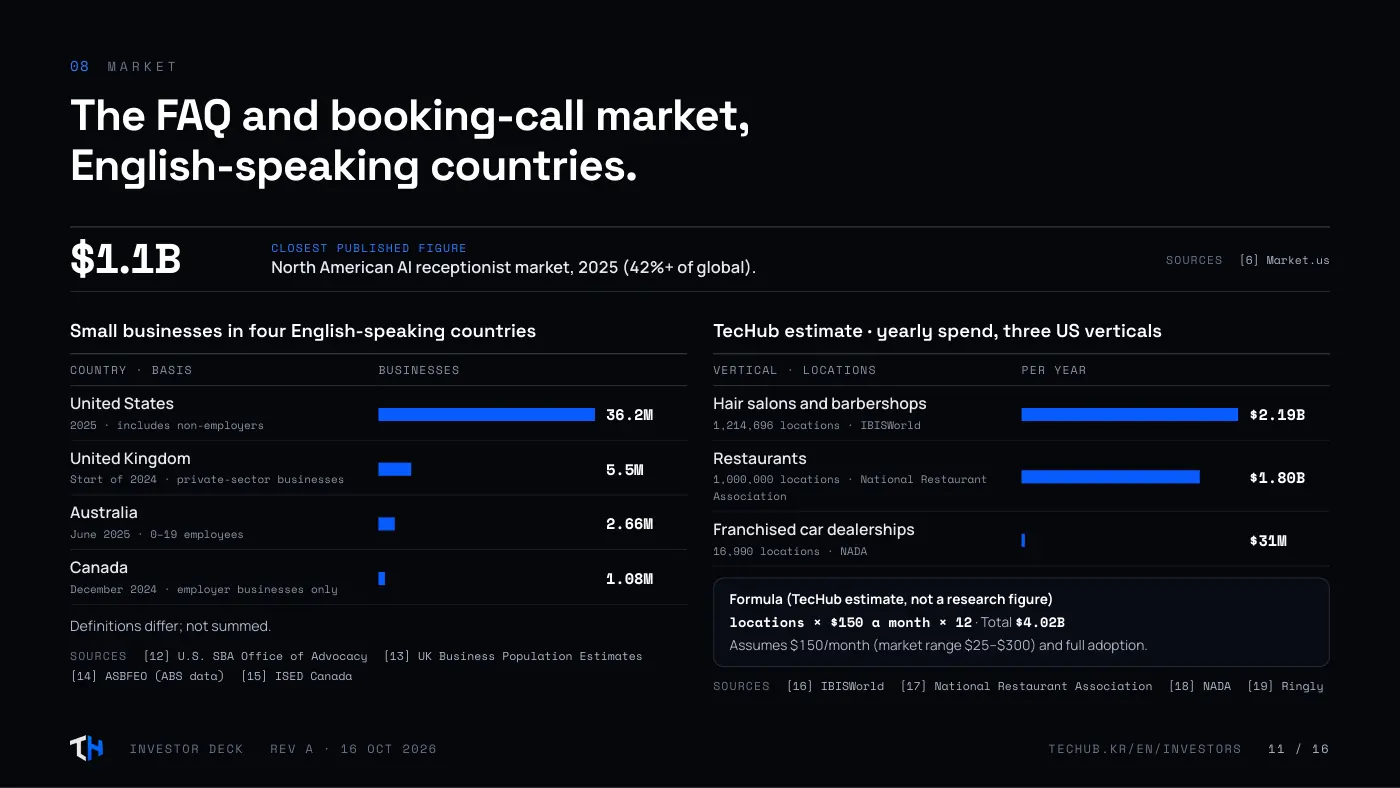This screenshot has width=1400, height=788.
Task: Select the United States blue bar
Action: (486, 415)
